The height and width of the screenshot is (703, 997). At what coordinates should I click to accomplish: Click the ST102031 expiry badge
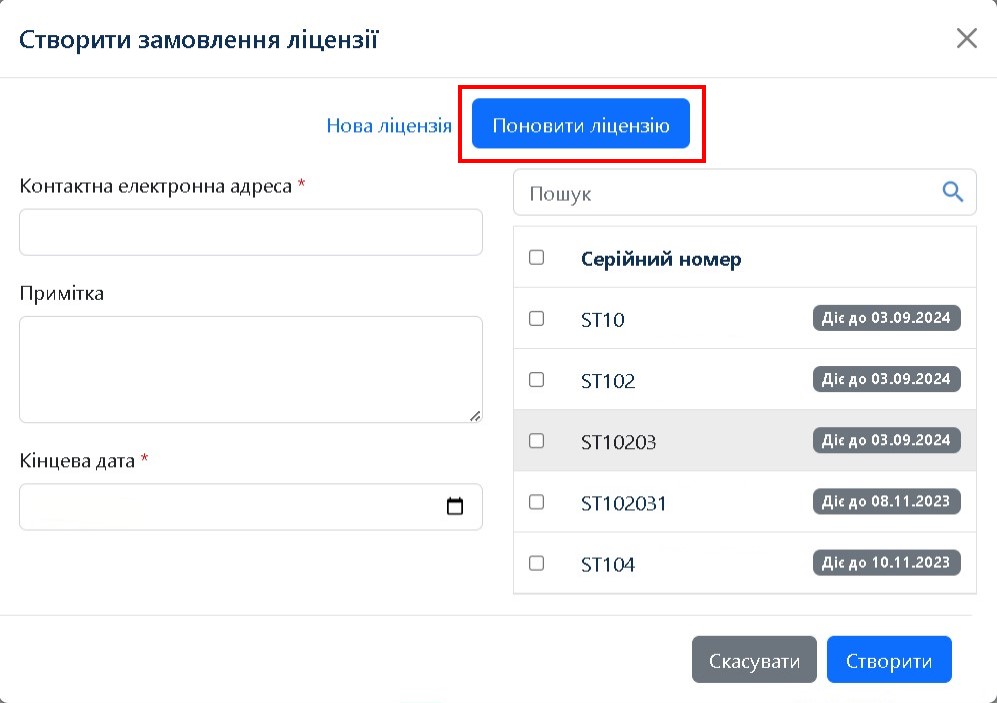[886, 501]
